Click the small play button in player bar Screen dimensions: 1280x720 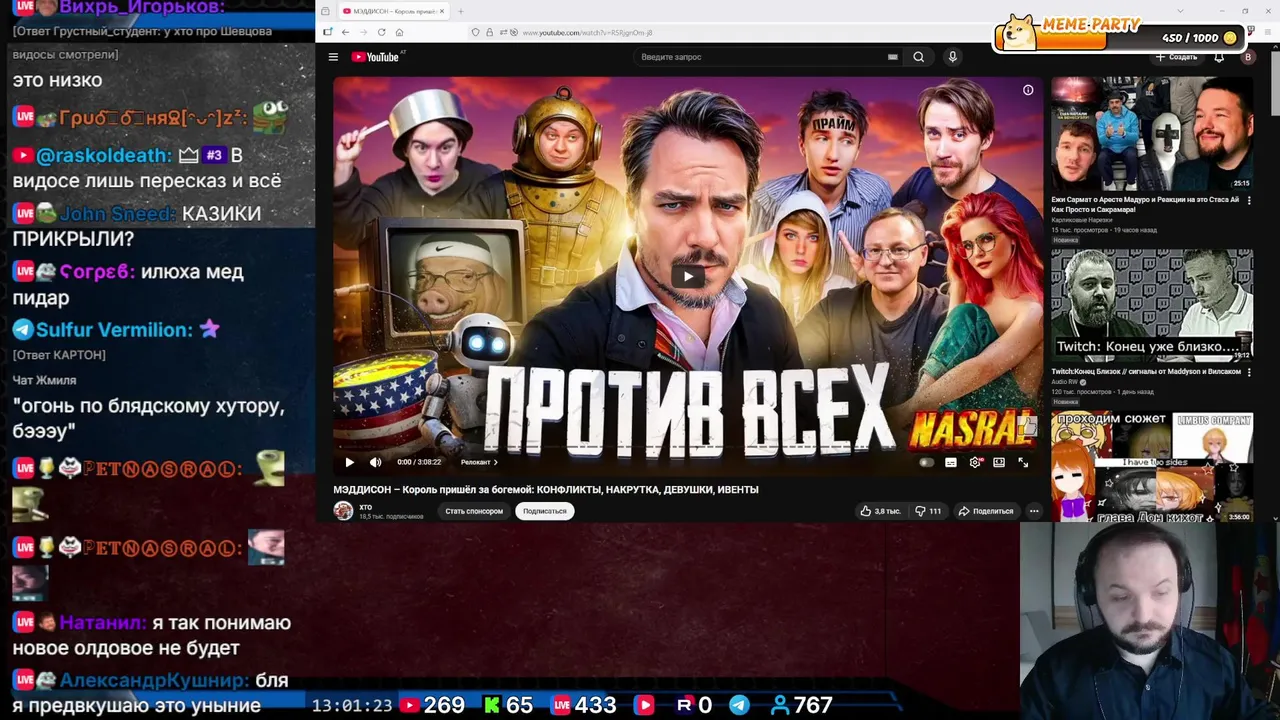tap(349, 462)
